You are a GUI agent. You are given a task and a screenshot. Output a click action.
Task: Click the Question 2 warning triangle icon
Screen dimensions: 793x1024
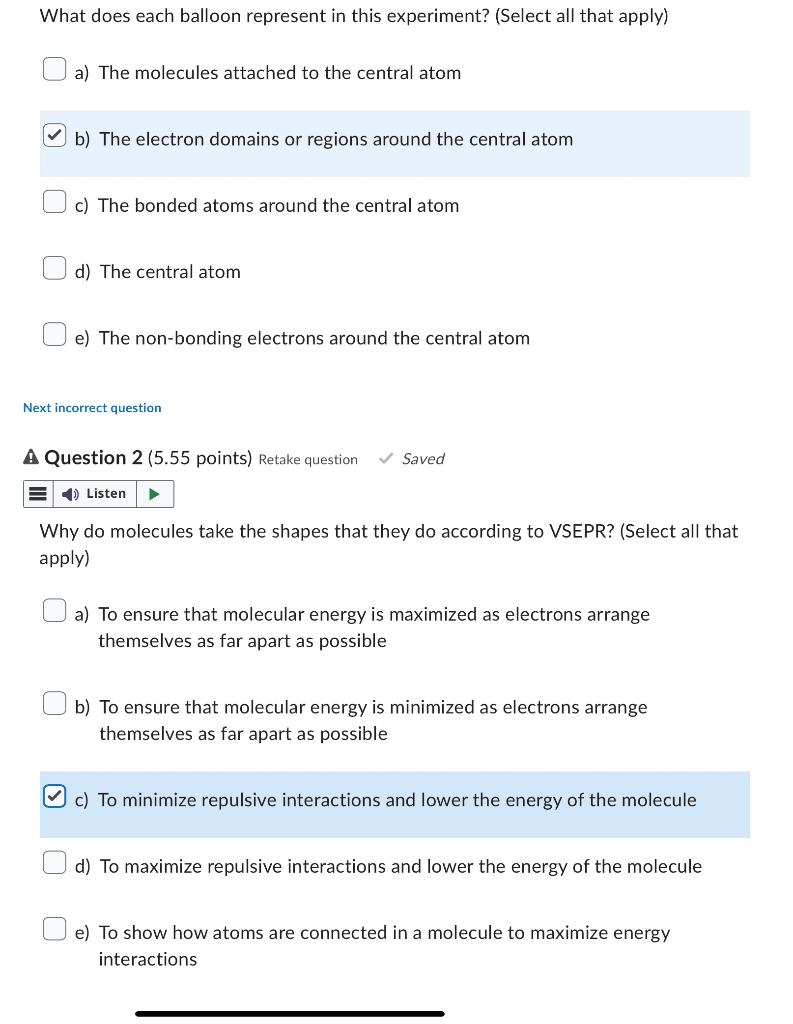(31, 457)
